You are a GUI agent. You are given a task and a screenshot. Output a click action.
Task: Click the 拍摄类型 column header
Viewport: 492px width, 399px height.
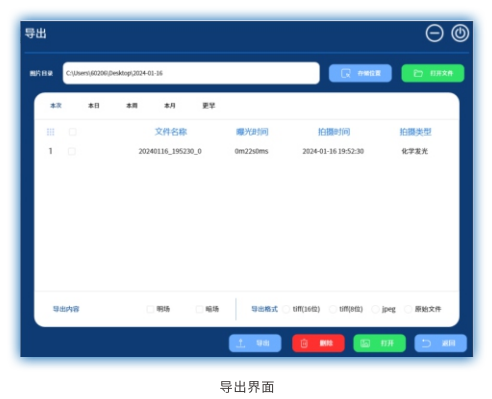(x=415, y=132)
